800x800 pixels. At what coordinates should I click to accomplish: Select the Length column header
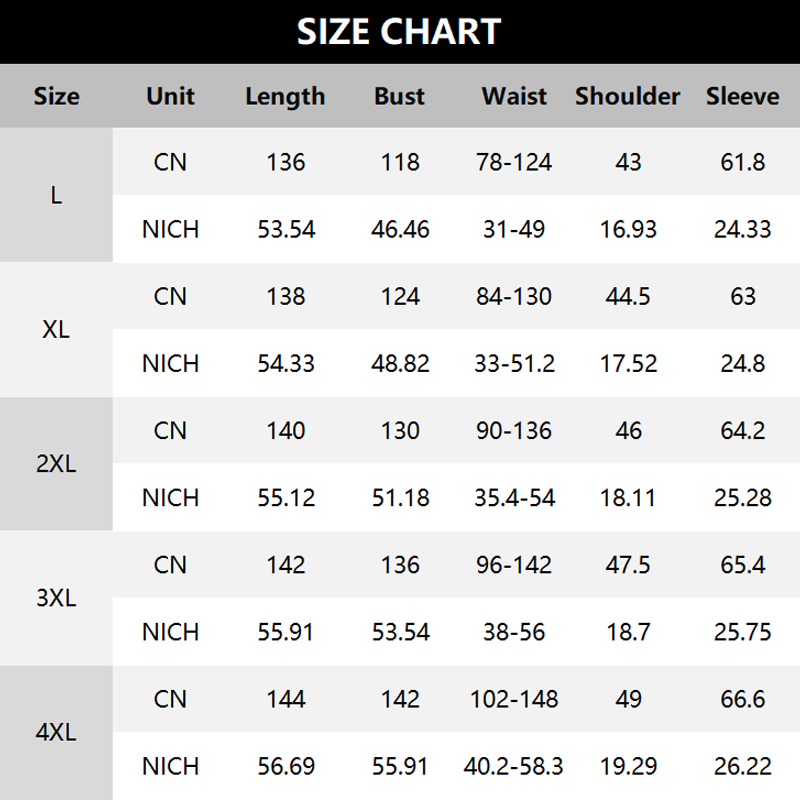point(285,96)
